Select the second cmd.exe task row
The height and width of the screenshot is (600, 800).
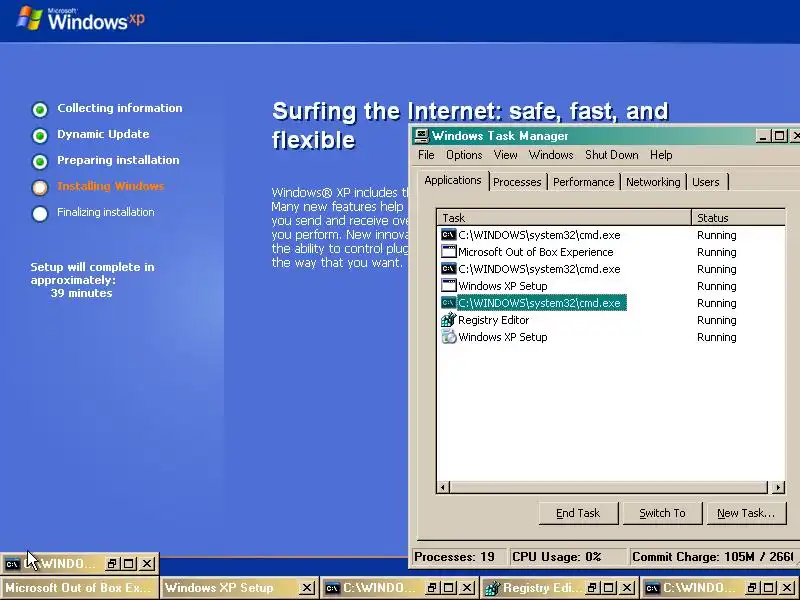coord(611,269)
